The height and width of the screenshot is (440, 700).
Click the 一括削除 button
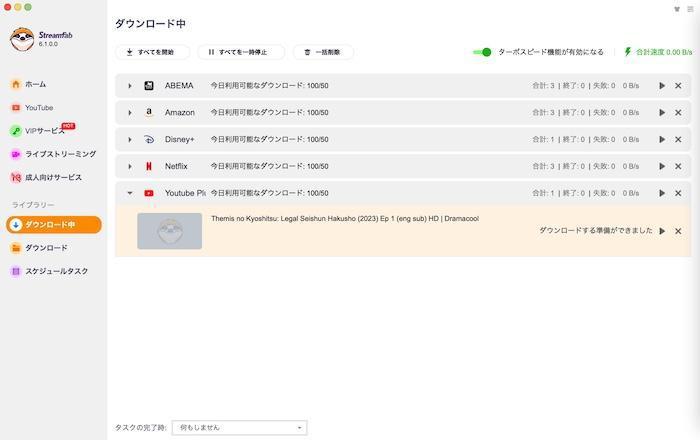[x=323, y=52]
